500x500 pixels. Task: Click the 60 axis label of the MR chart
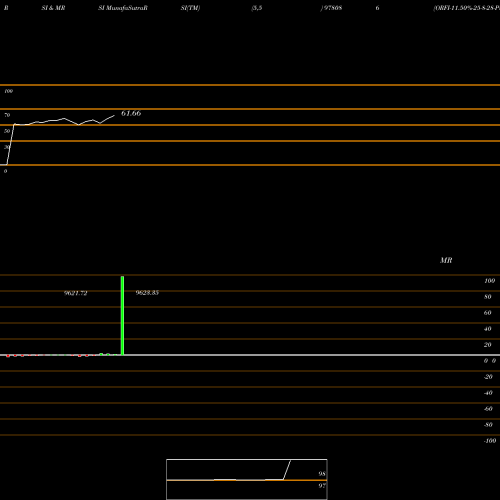click(x=487, y=313)
